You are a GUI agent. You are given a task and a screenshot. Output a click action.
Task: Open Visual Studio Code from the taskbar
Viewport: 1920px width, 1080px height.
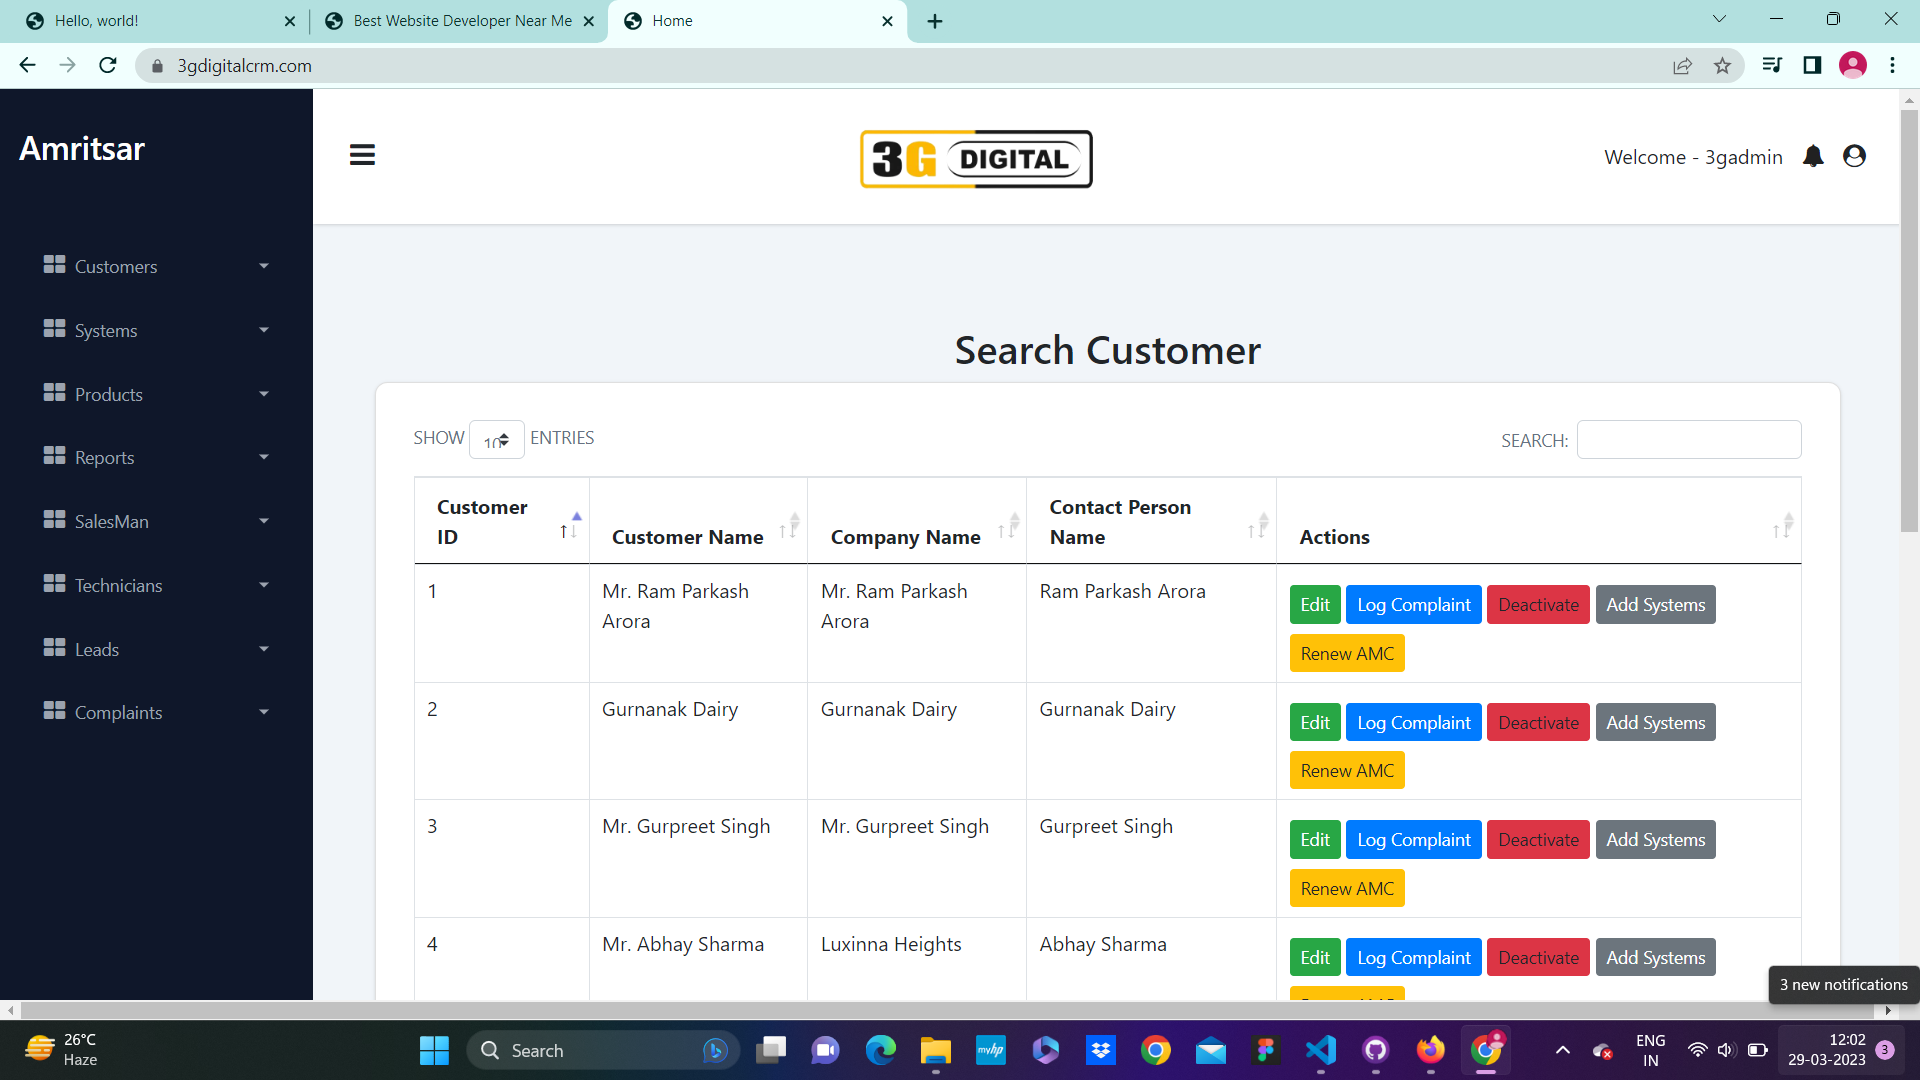(x=1321, y=1050)
